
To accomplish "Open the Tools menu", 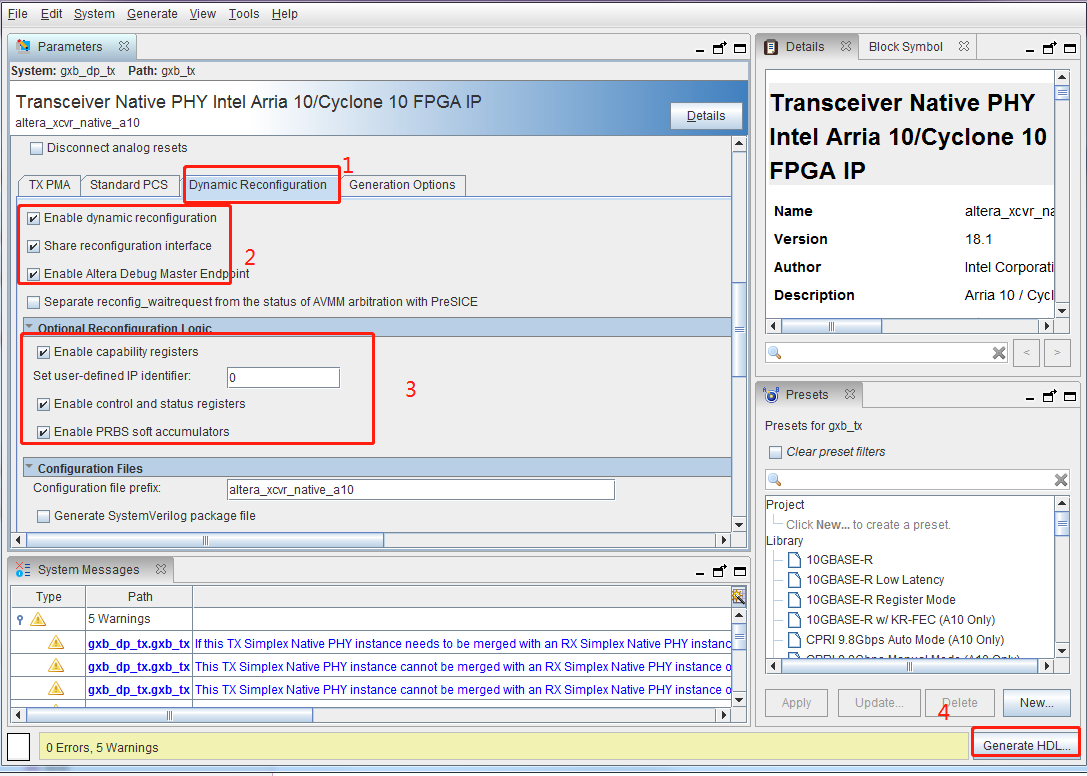I will 244,14.
